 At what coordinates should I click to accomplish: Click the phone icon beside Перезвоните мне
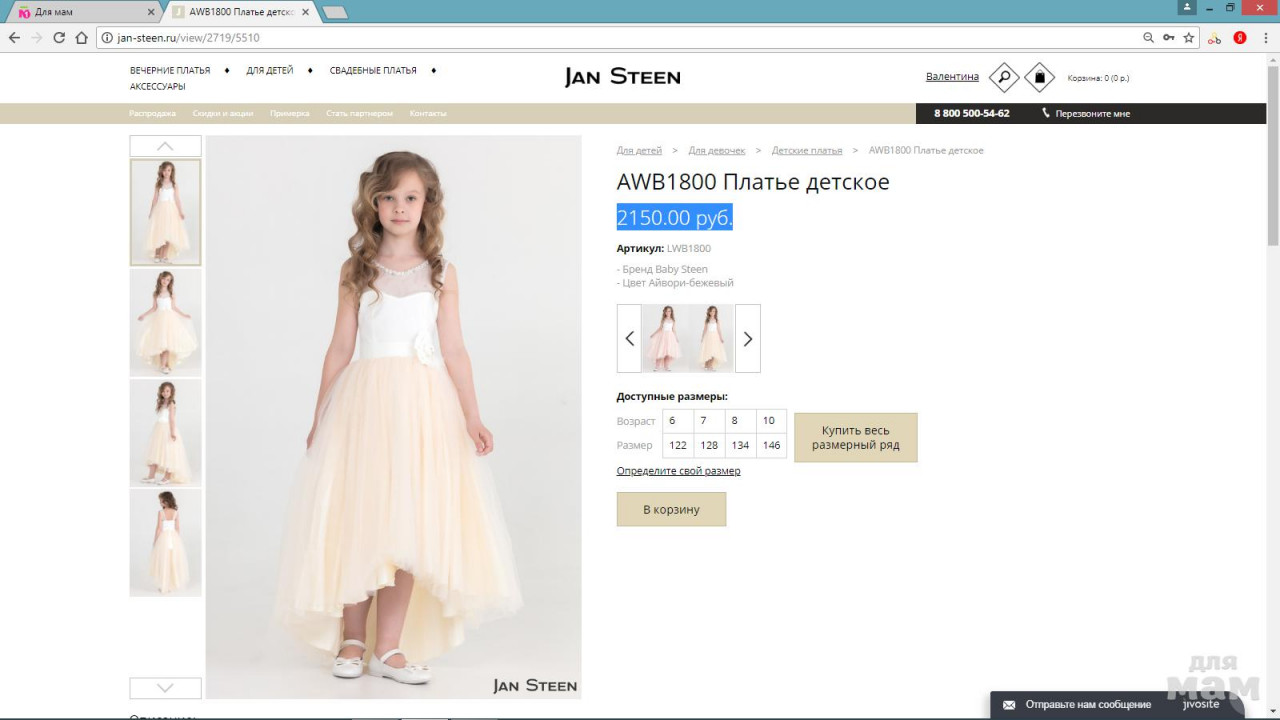pos(1046,113)
